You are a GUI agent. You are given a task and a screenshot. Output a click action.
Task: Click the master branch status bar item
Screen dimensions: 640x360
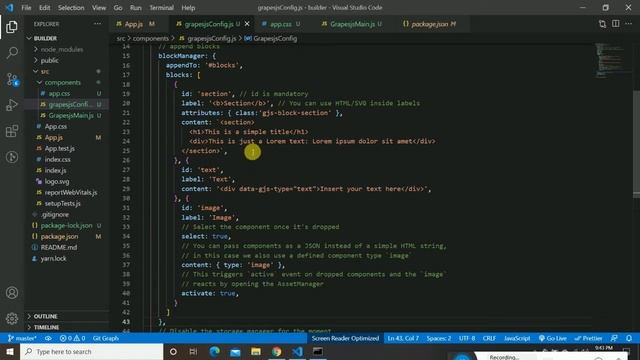22,338
